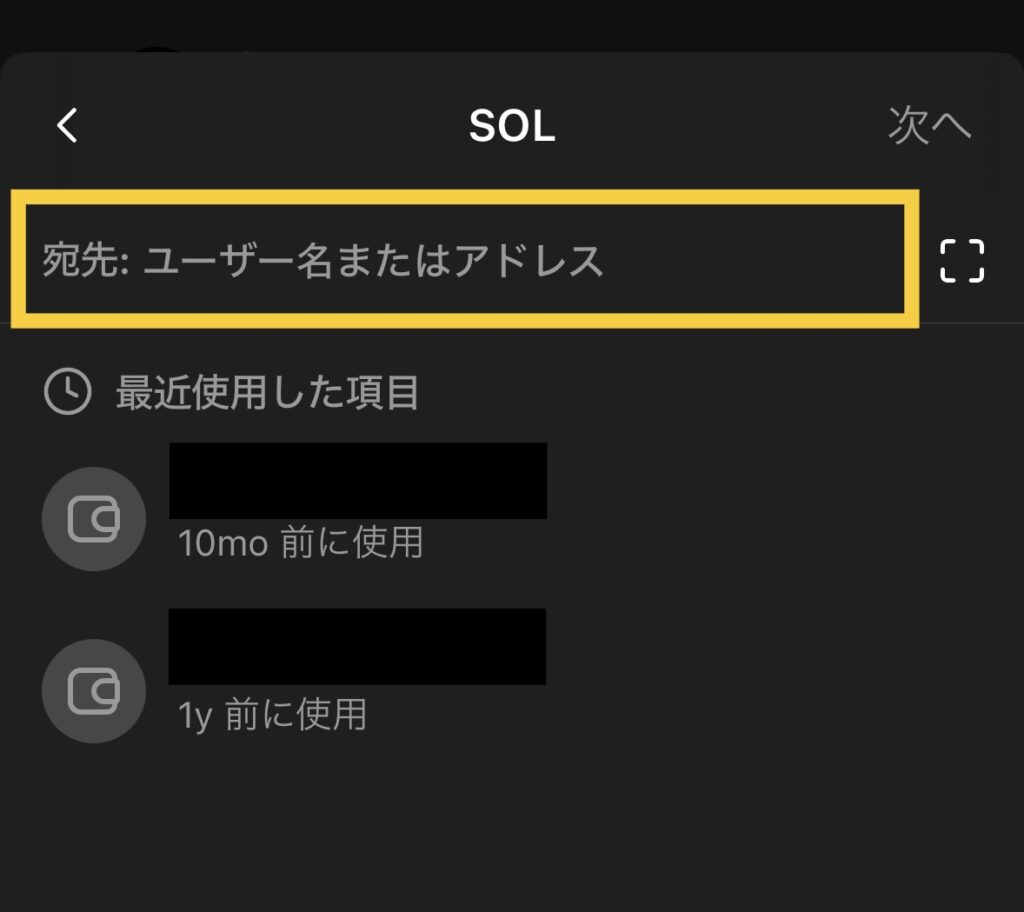Click the "ユーザー名またはアドレス" placeholder text

[x=374, y=261]
